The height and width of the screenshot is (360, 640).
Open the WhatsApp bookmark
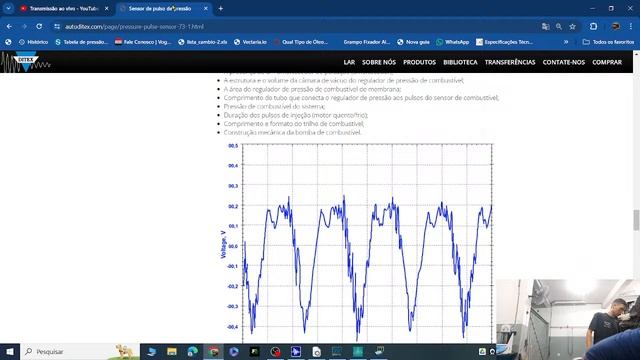click(x=453, y=42)
